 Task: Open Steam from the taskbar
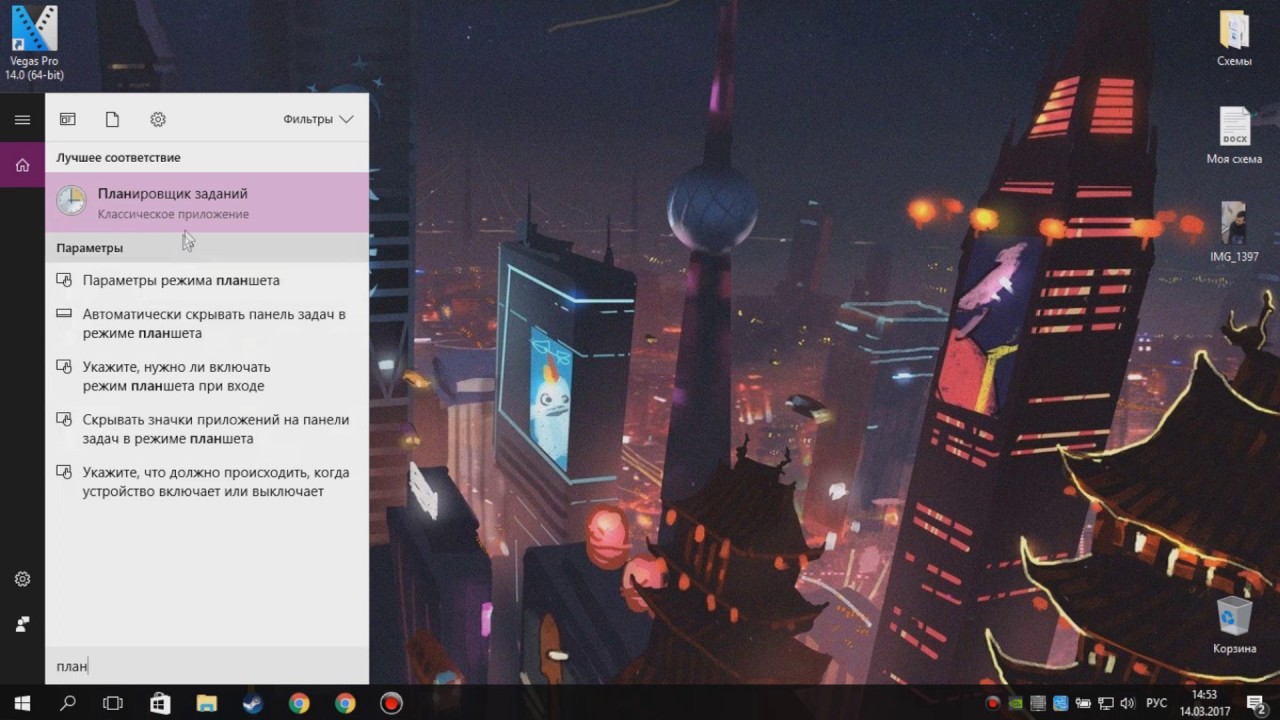coord(252,703)
